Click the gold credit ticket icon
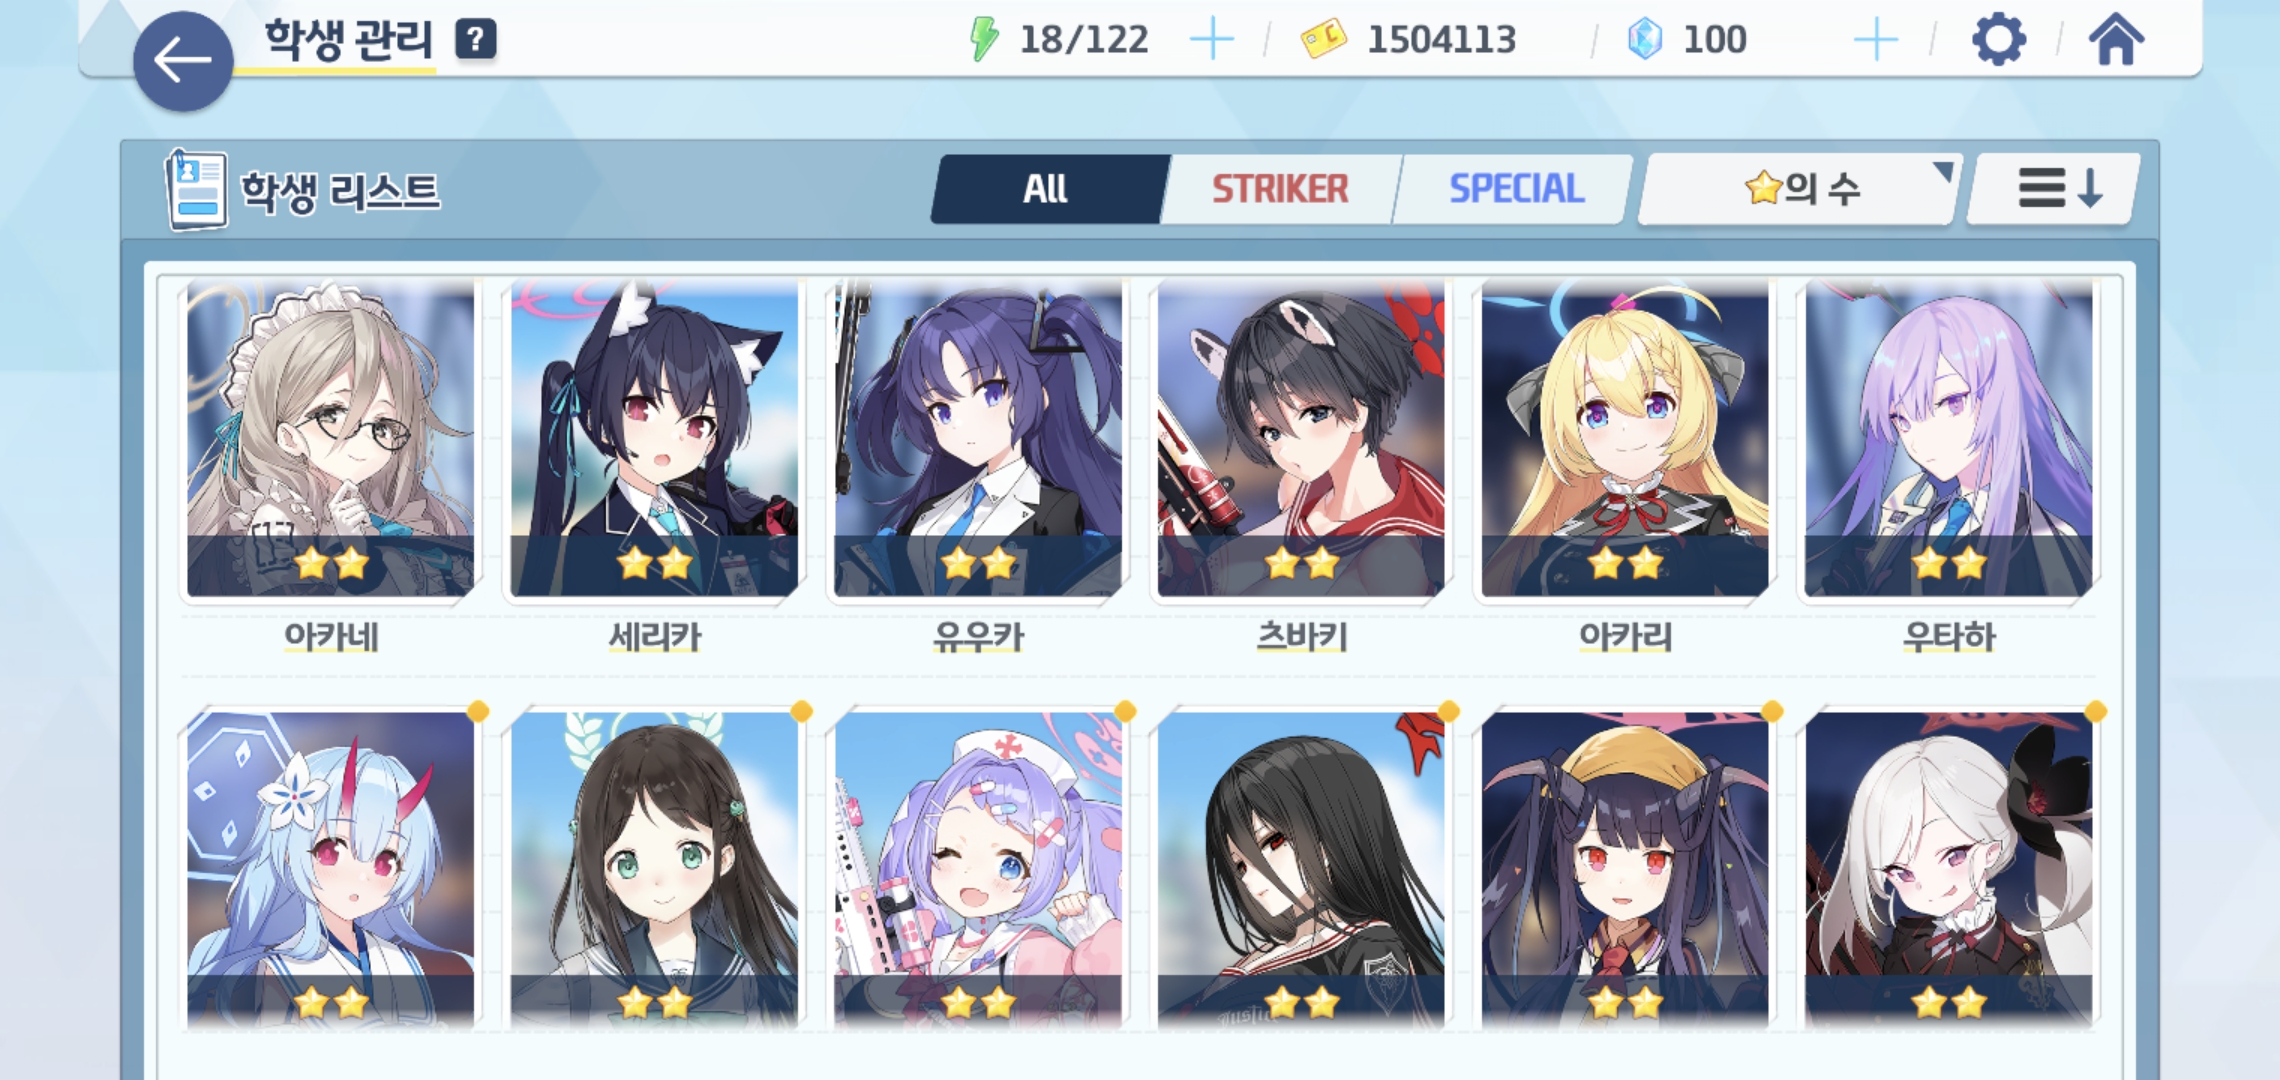The image size is (2280, 1080). 1324,40
